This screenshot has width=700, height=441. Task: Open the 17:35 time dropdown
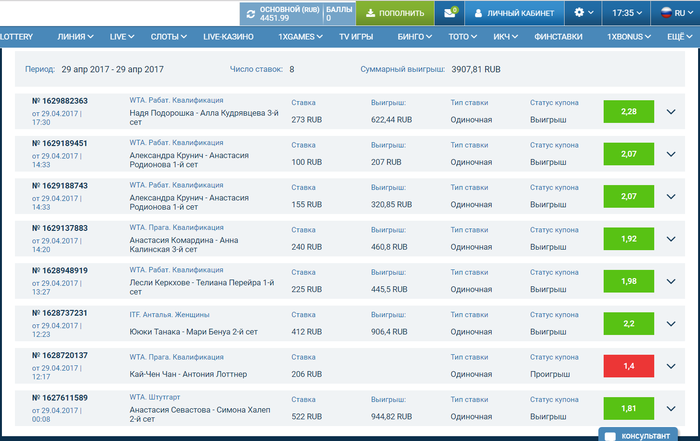tap(627, 13)
